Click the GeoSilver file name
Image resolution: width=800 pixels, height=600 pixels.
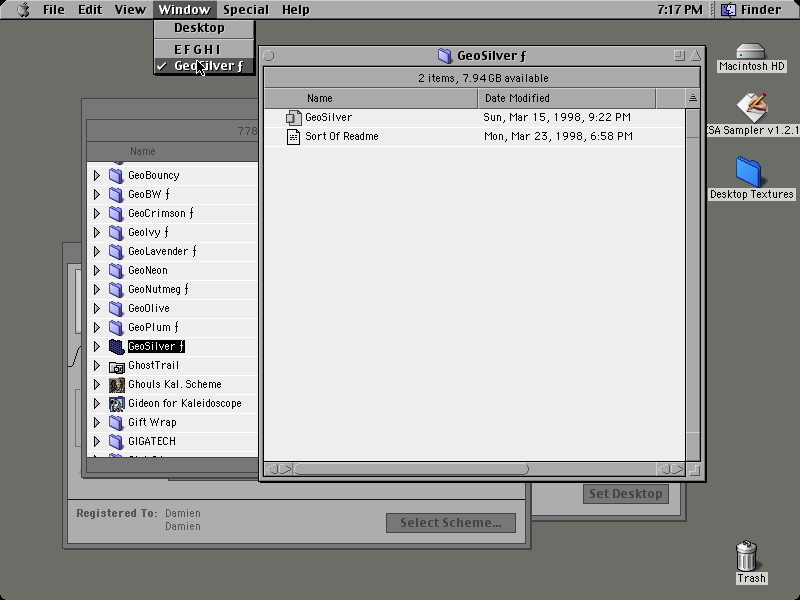329,117
